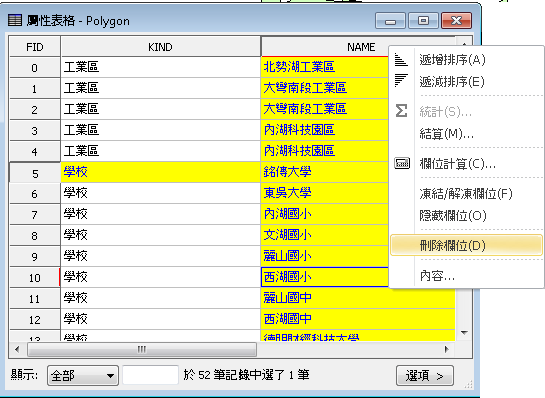Click the 東吳大學 name cell
545x398 pixels.
tap(325, 193)
